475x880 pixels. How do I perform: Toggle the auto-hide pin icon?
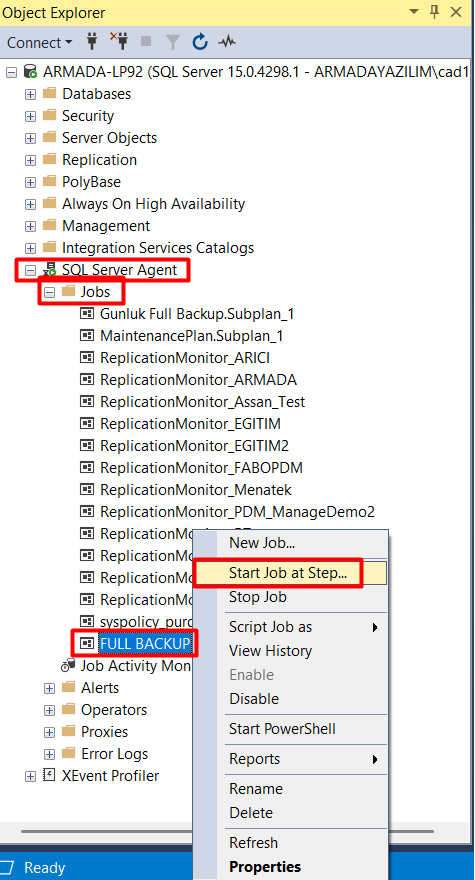click(x=435, y=12)
